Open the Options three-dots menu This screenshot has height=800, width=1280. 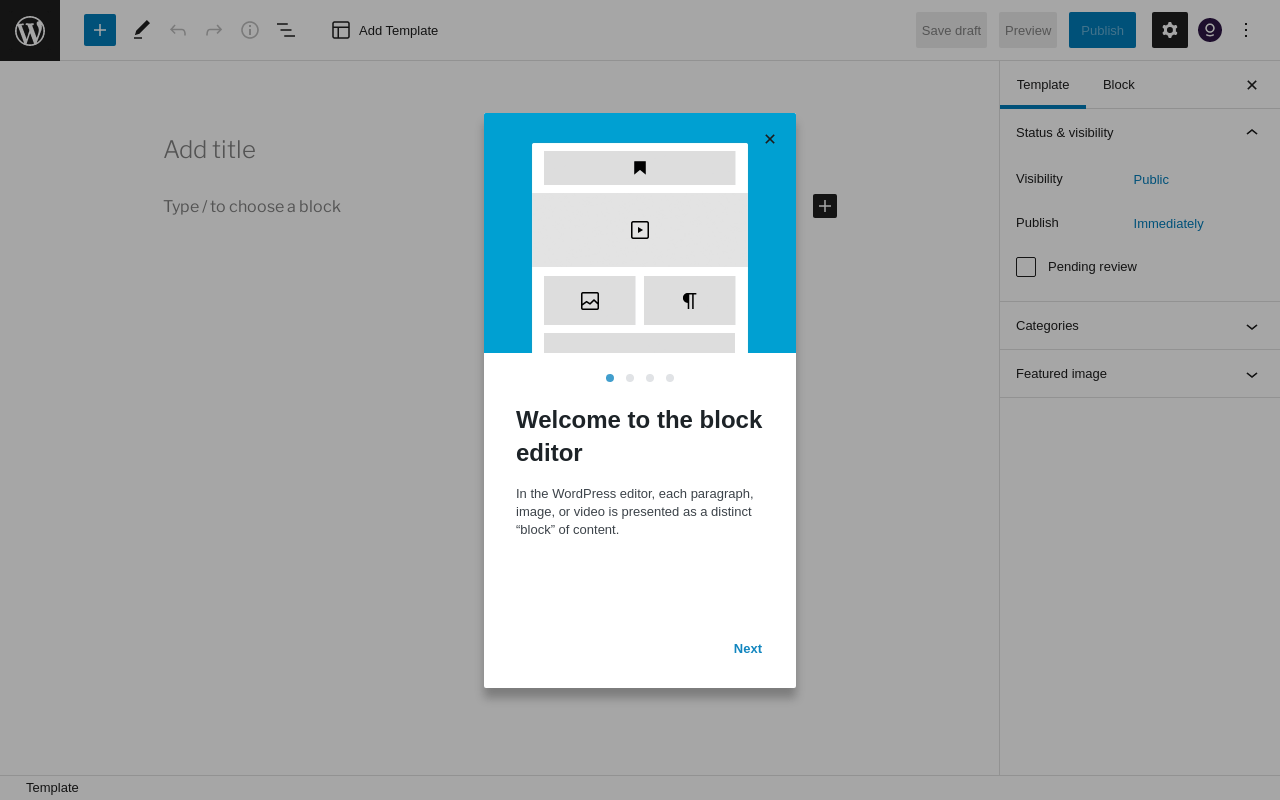pos(1246,30)
